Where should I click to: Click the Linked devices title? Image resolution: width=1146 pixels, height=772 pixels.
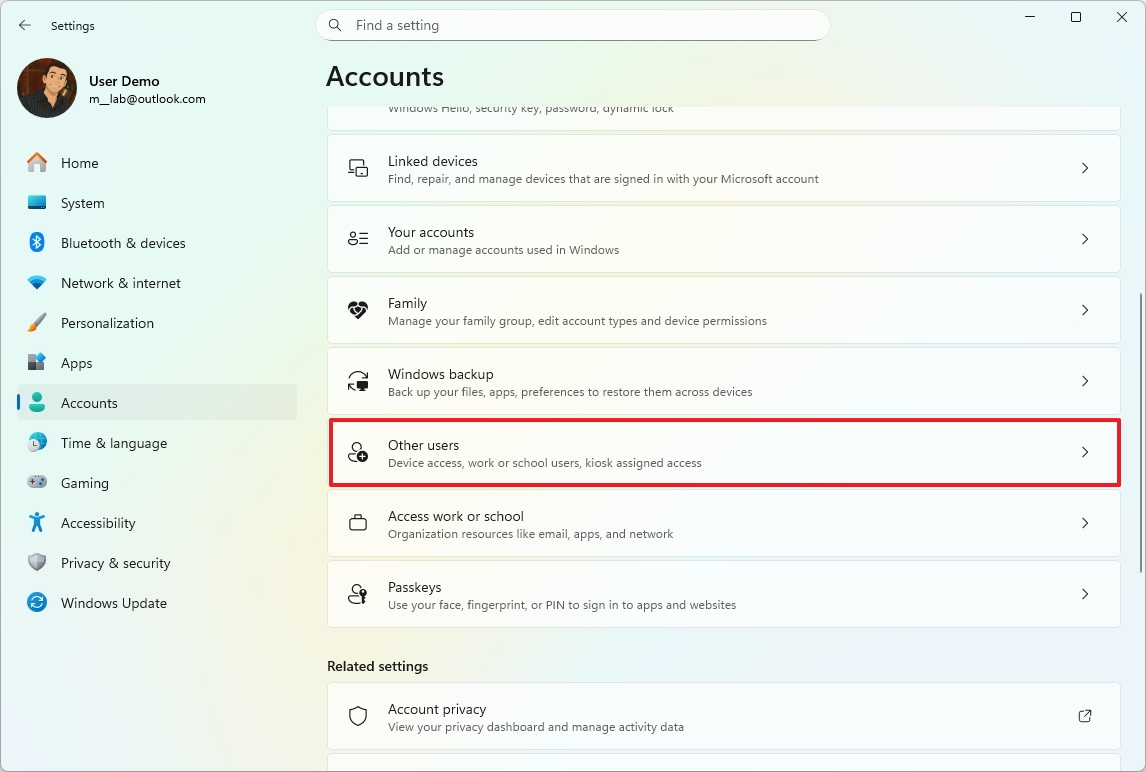433,161
